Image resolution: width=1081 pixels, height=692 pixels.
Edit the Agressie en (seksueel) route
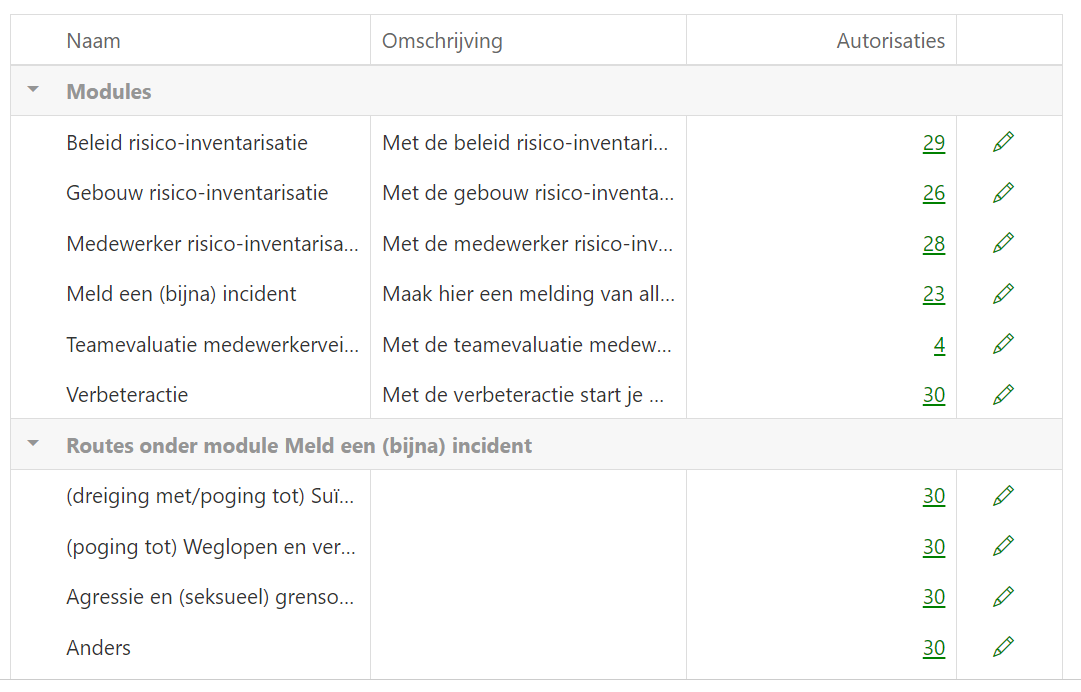tap(1003, 596)
